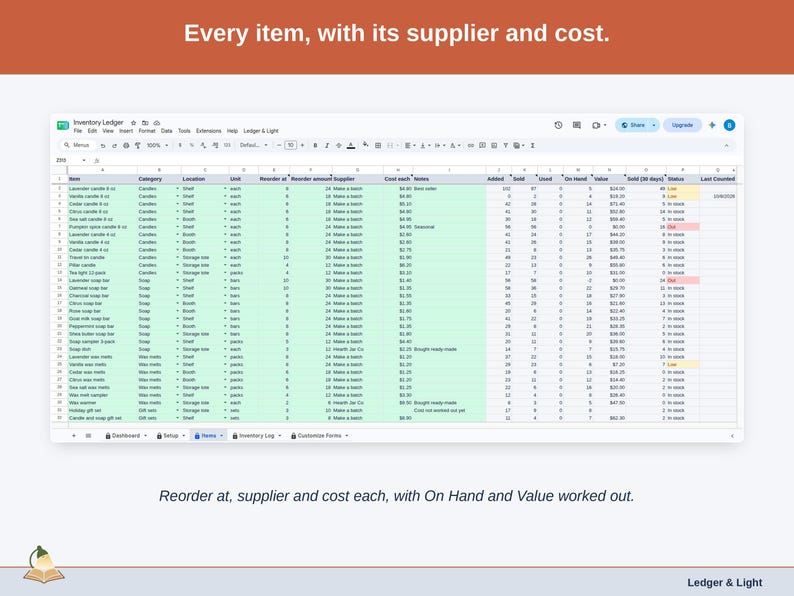Click the Insert link icon

click(470, 145)
